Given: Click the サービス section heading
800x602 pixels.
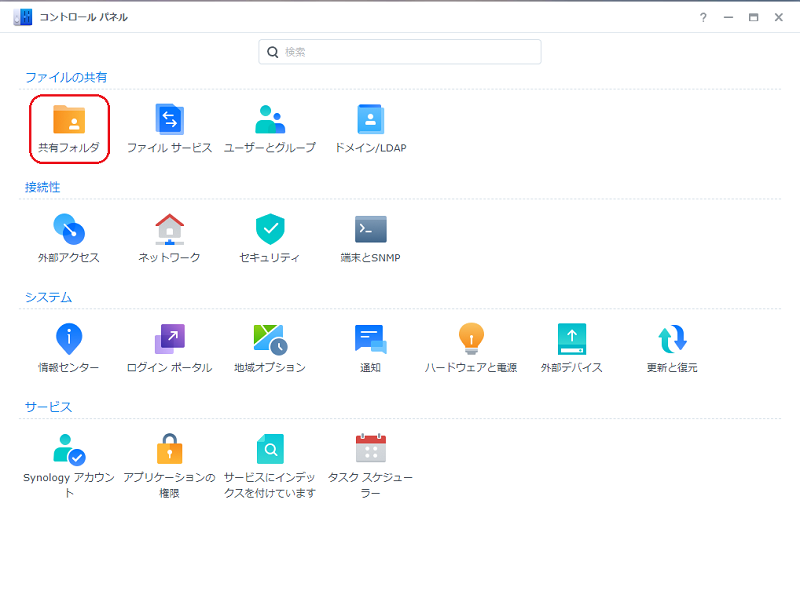Looking at the screenshot, I should pyautogui.click(x=48, y=407).
